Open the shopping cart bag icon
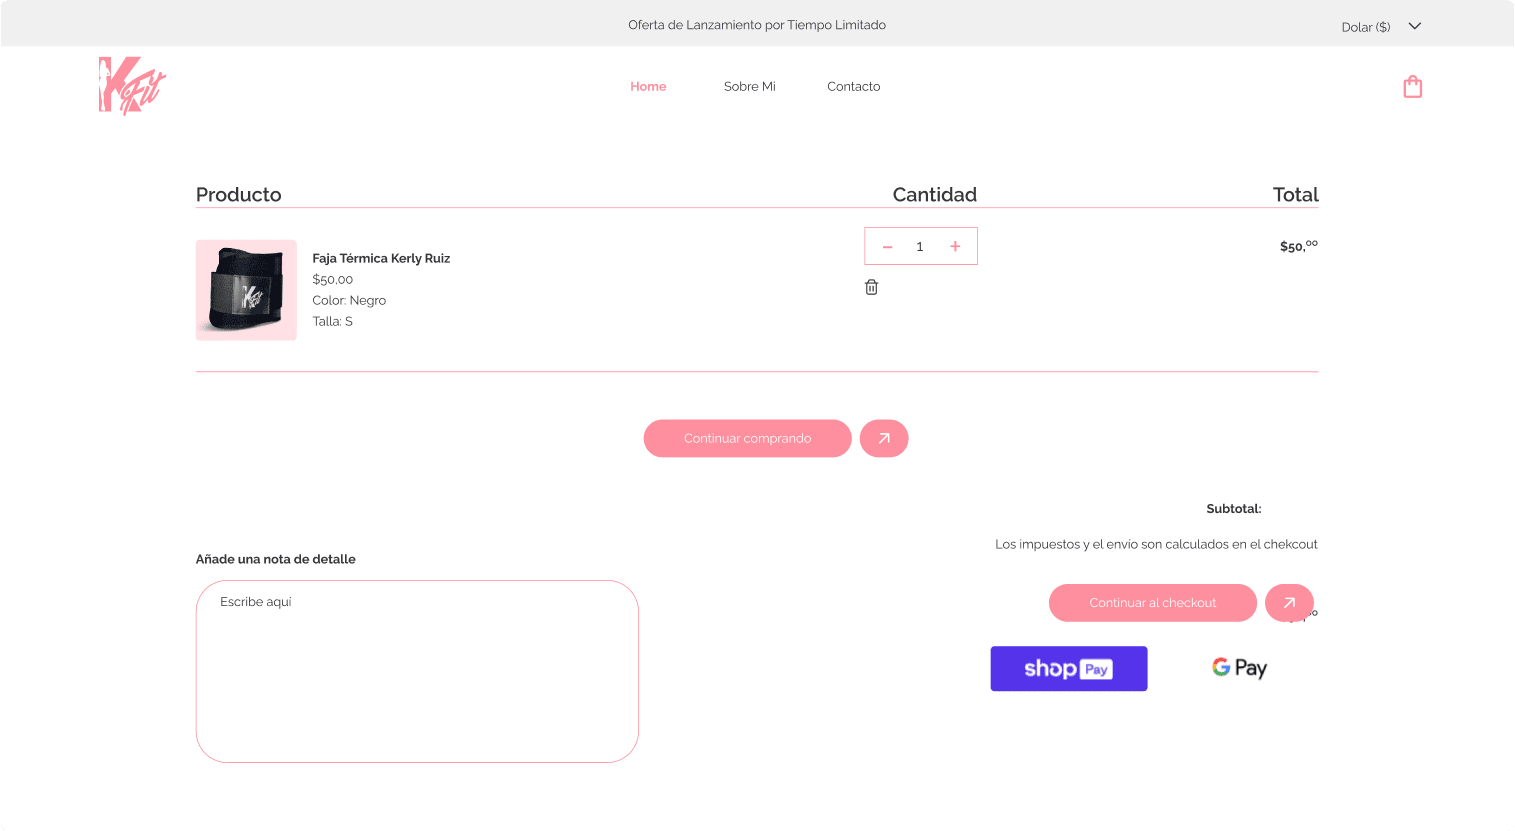The width and height of the screenshot is (1515, 831). (1412, 86)
